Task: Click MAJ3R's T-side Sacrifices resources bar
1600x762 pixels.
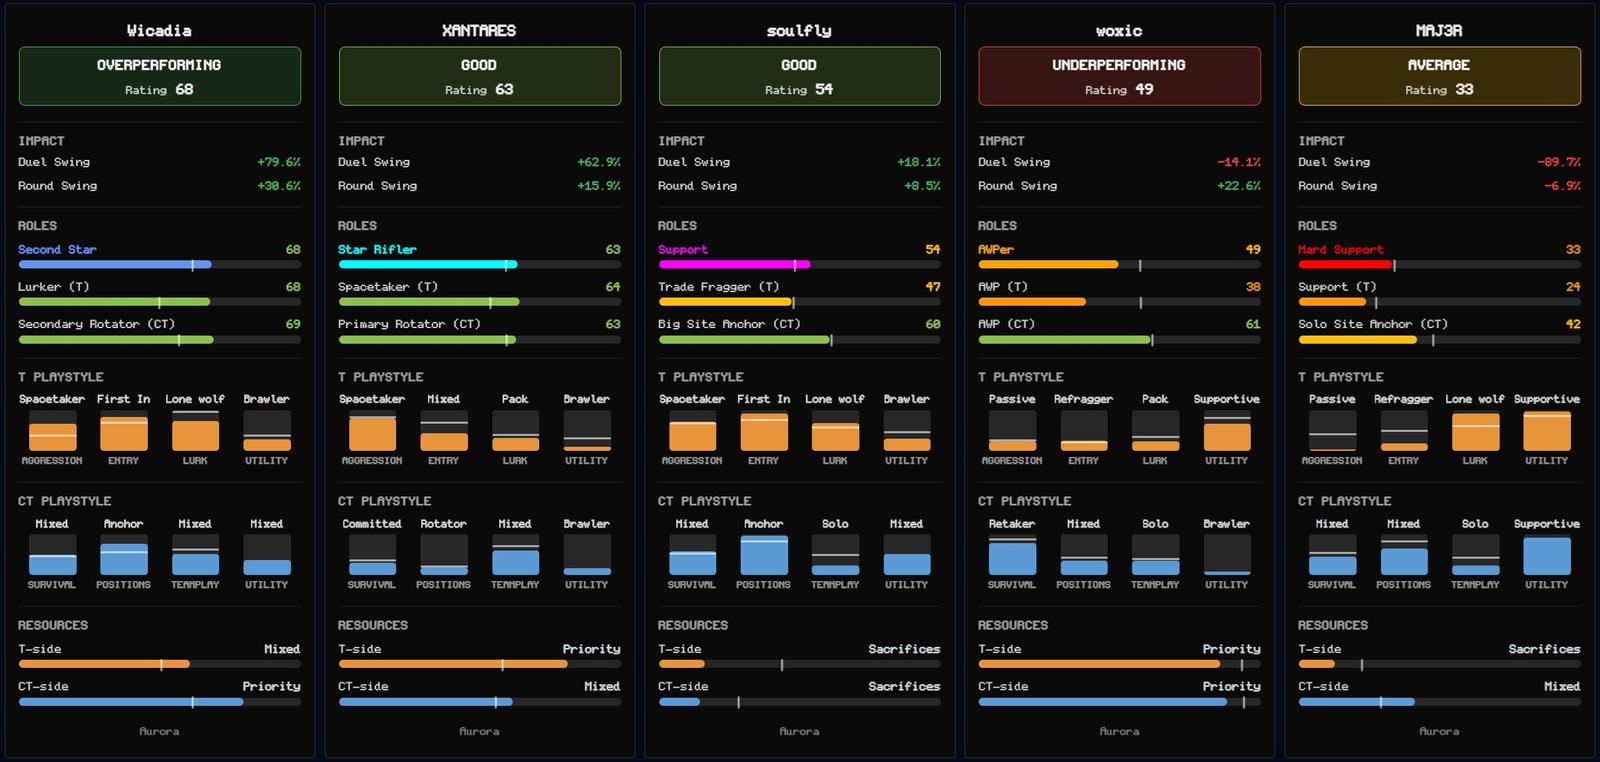Action: [x=1440, y=664]
